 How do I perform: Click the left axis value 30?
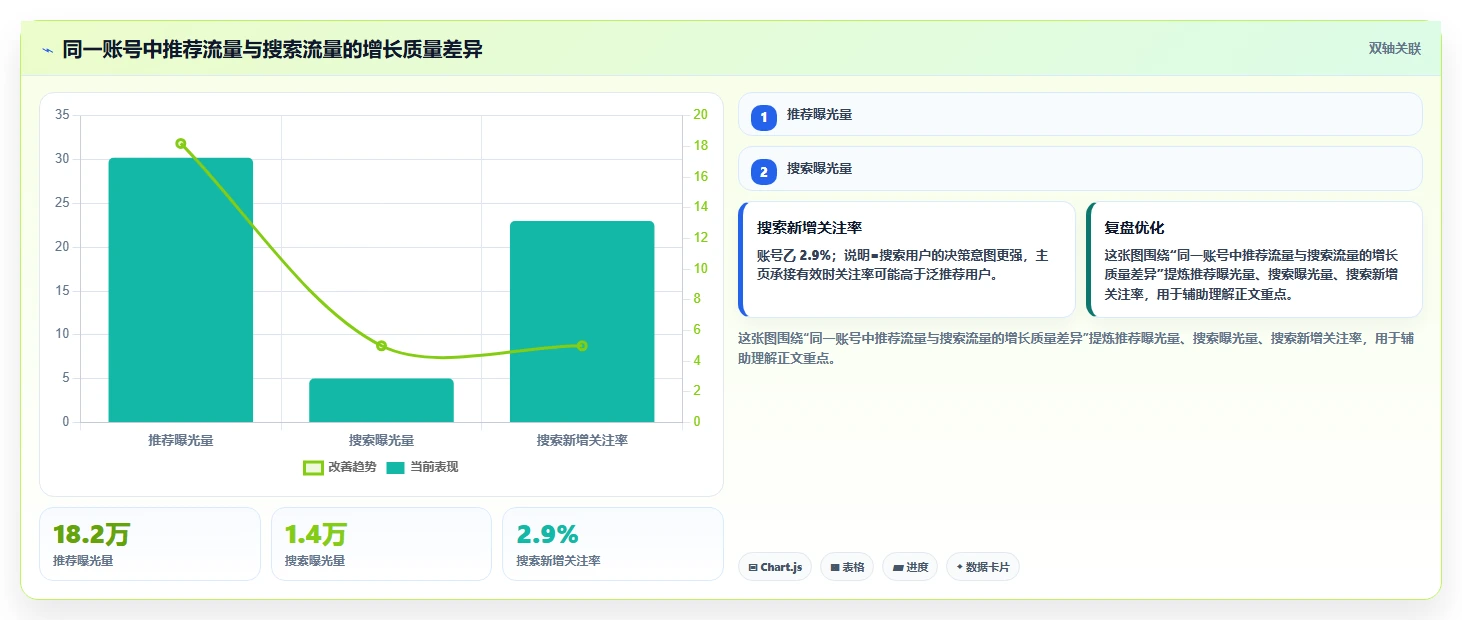point(62,159)
